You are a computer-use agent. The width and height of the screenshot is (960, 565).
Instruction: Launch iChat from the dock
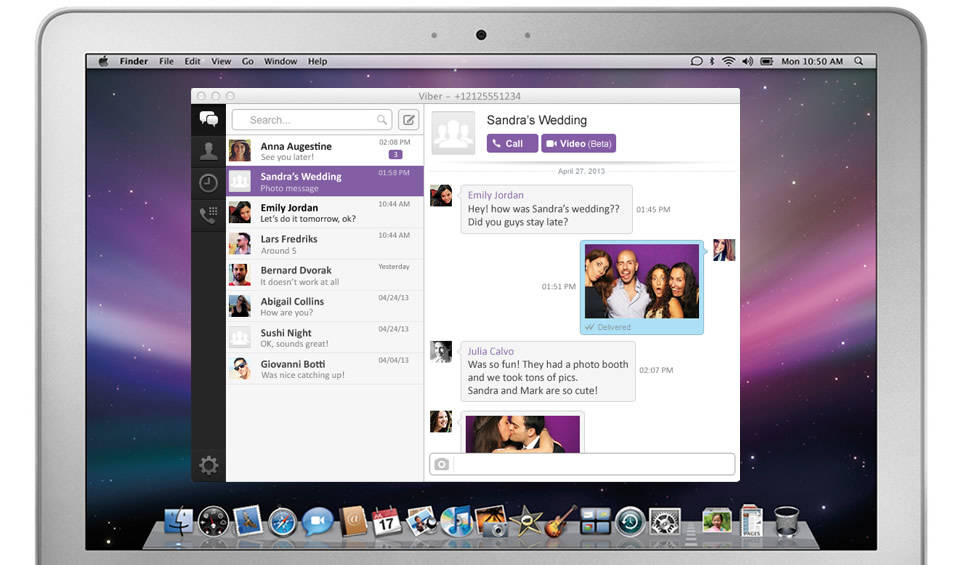[317, 521]
